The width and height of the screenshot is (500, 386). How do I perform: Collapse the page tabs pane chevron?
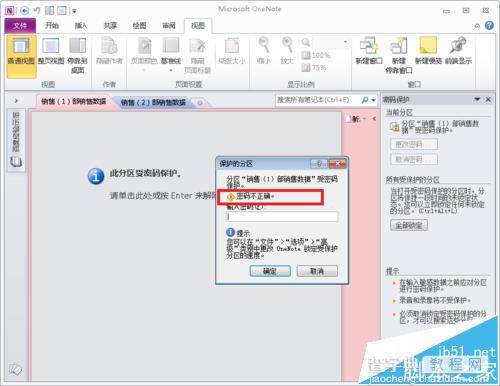click(374, 119)
